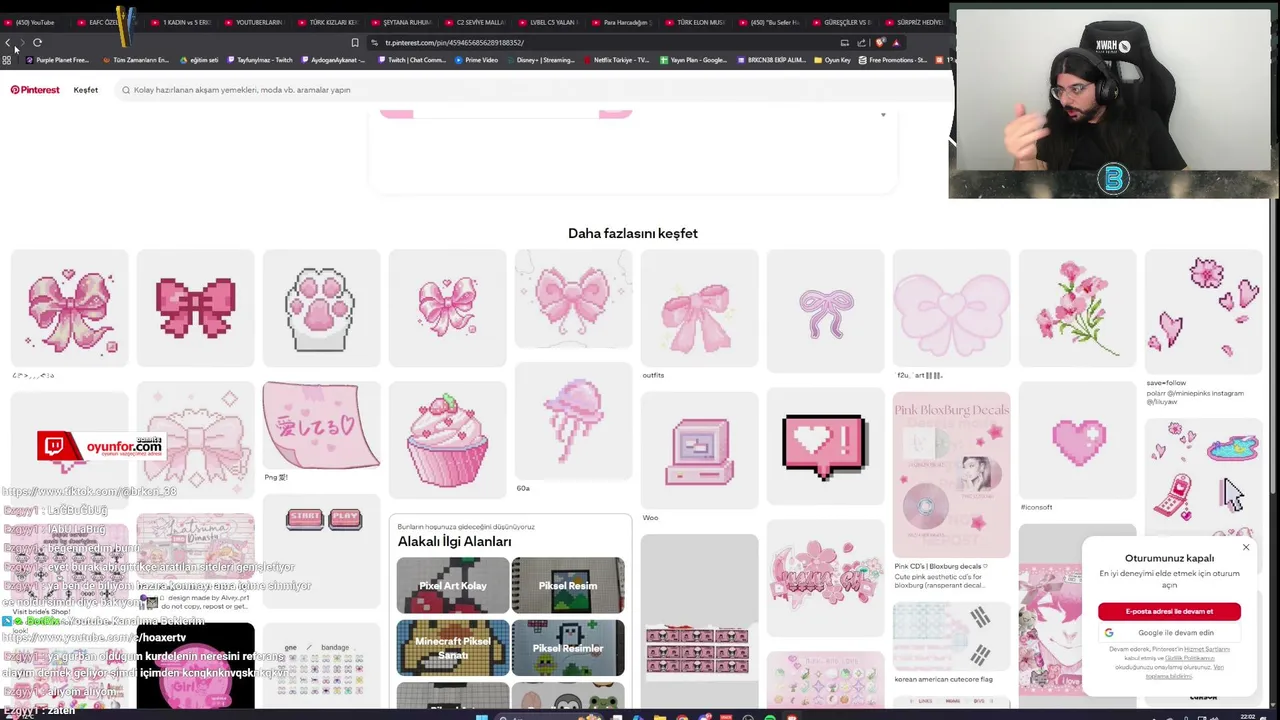Open the browser apps grid icon in the bookmarks bar
Screen dimensions: 1280x720
click(7, 60)
